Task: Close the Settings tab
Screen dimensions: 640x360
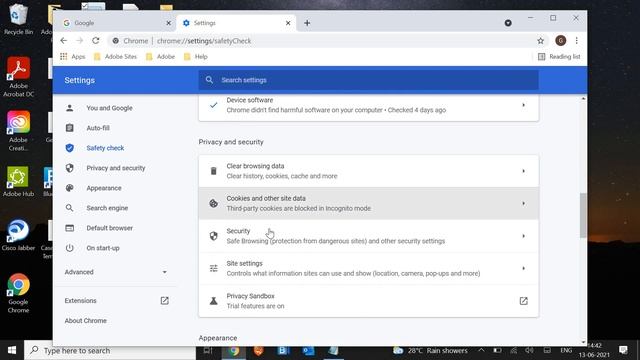Action: (x=288, y=23)
